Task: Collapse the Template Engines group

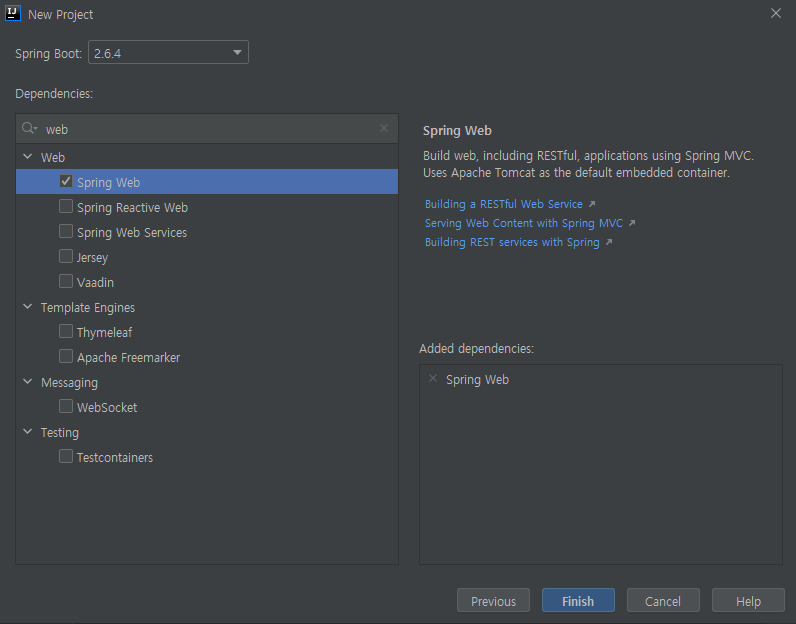Action: [x=28, y=307]
